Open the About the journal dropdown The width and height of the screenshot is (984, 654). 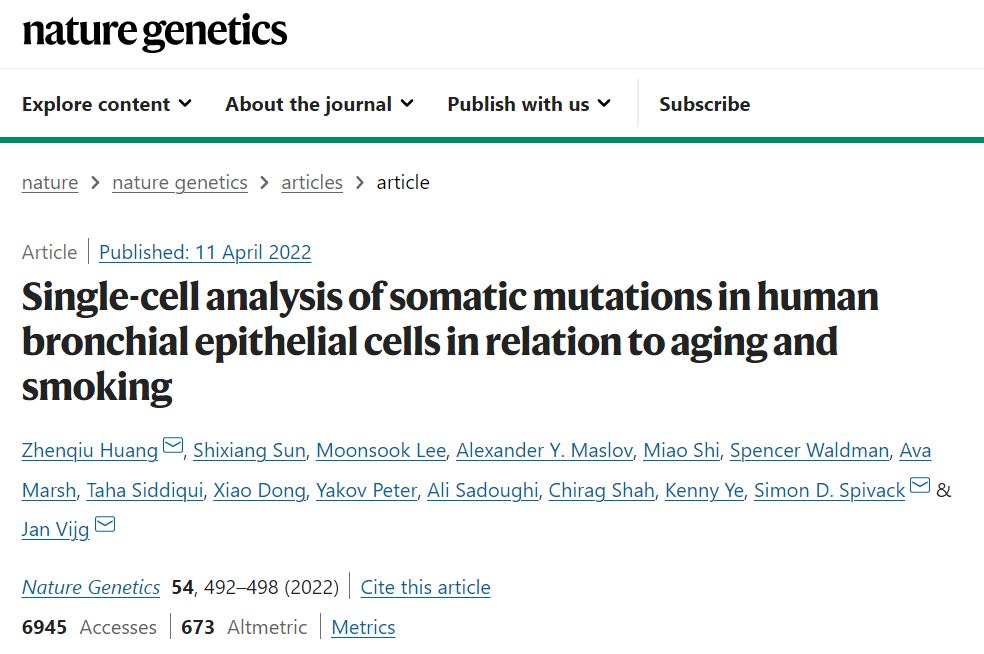(x=319, y=104)
